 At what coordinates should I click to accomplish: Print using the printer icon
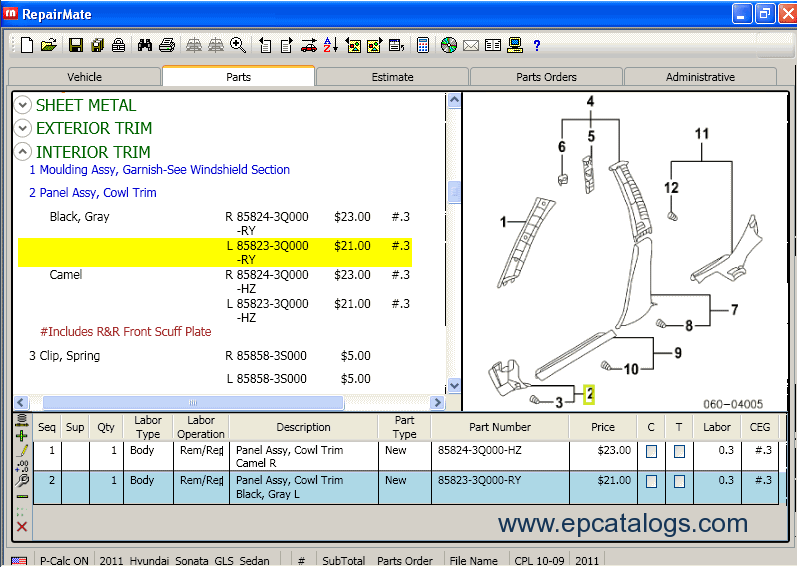pyautogui.click(x=167, y=45)
